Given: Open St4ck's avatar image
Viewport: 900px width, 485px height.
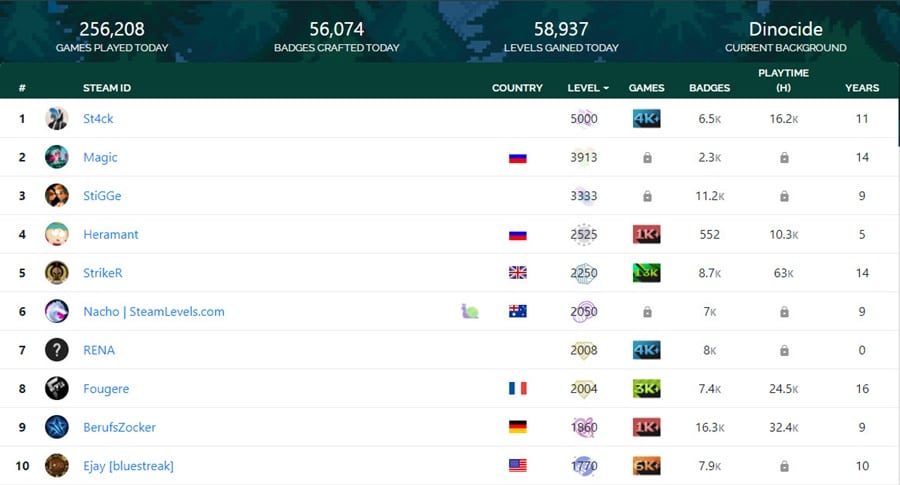Looking at the screenshot, I should [x=57, y=119].
